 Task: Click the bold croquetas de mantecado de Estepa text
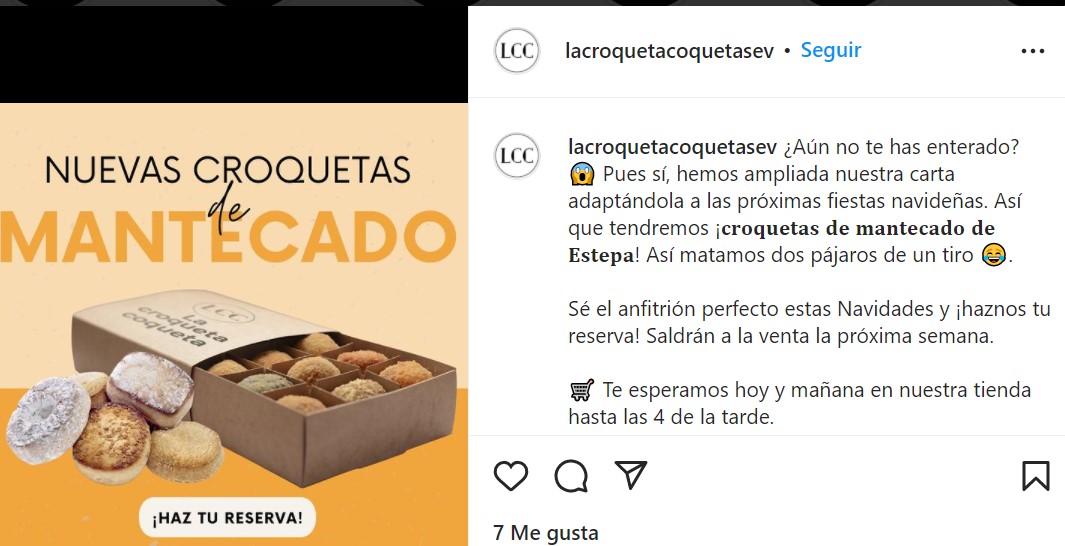coord(781,242)
